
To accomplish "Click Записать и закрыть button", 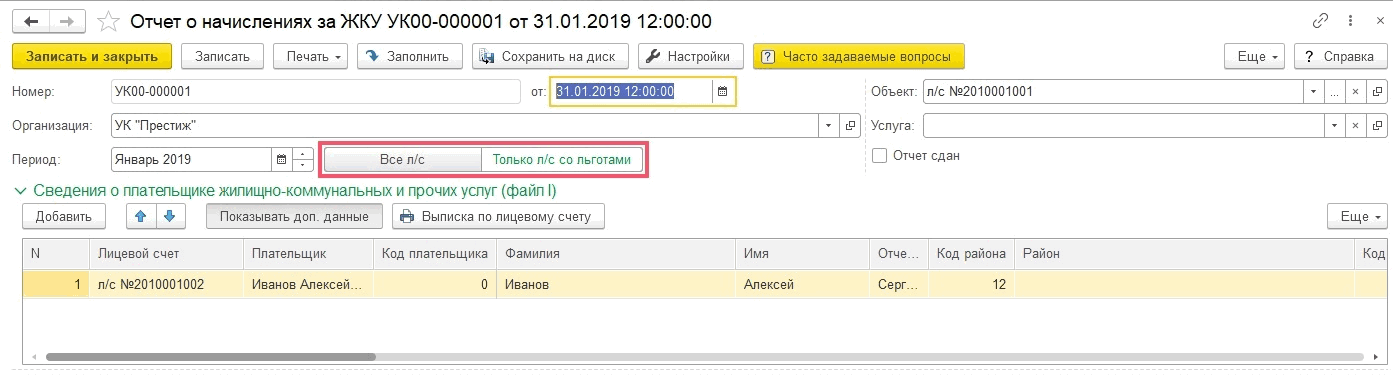I will 92,56.
